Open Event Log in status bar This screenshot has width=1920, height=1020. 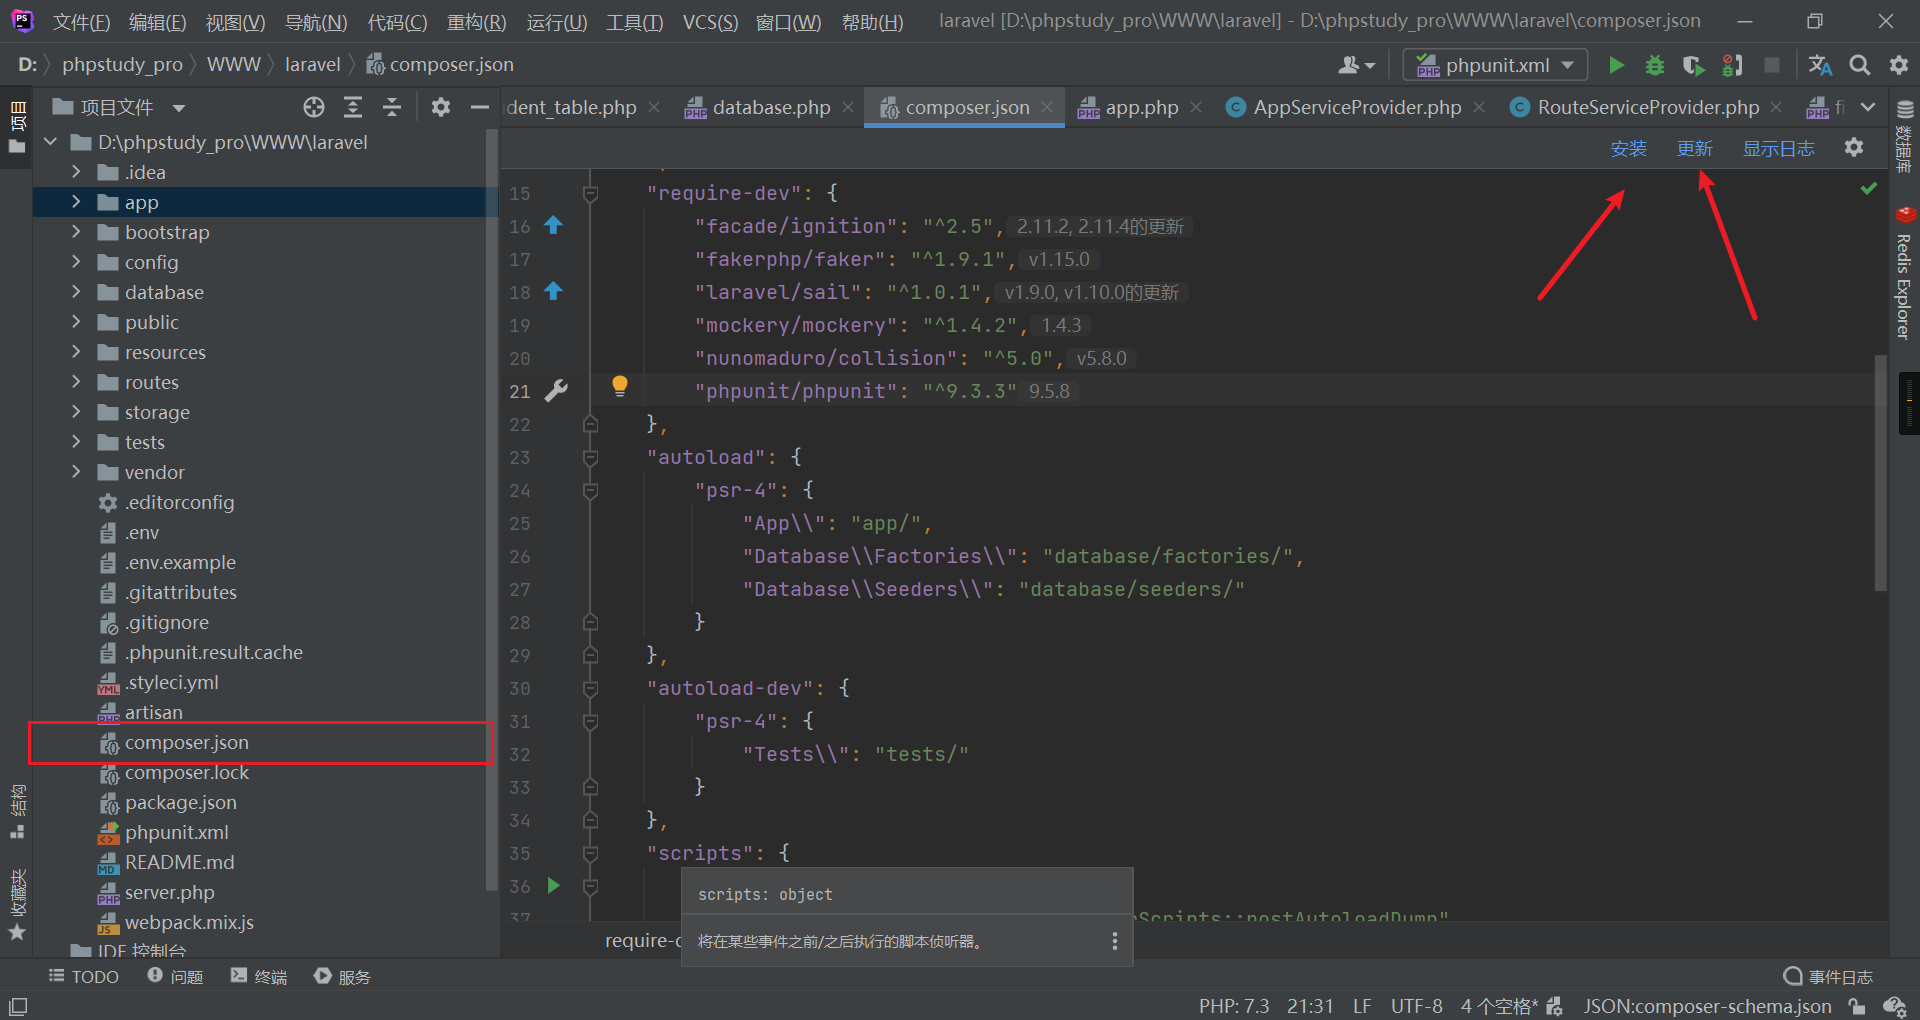point(1828,976)
